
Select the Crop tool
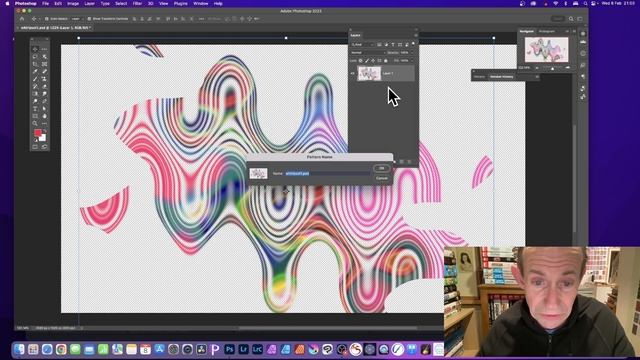coord(35,64)
